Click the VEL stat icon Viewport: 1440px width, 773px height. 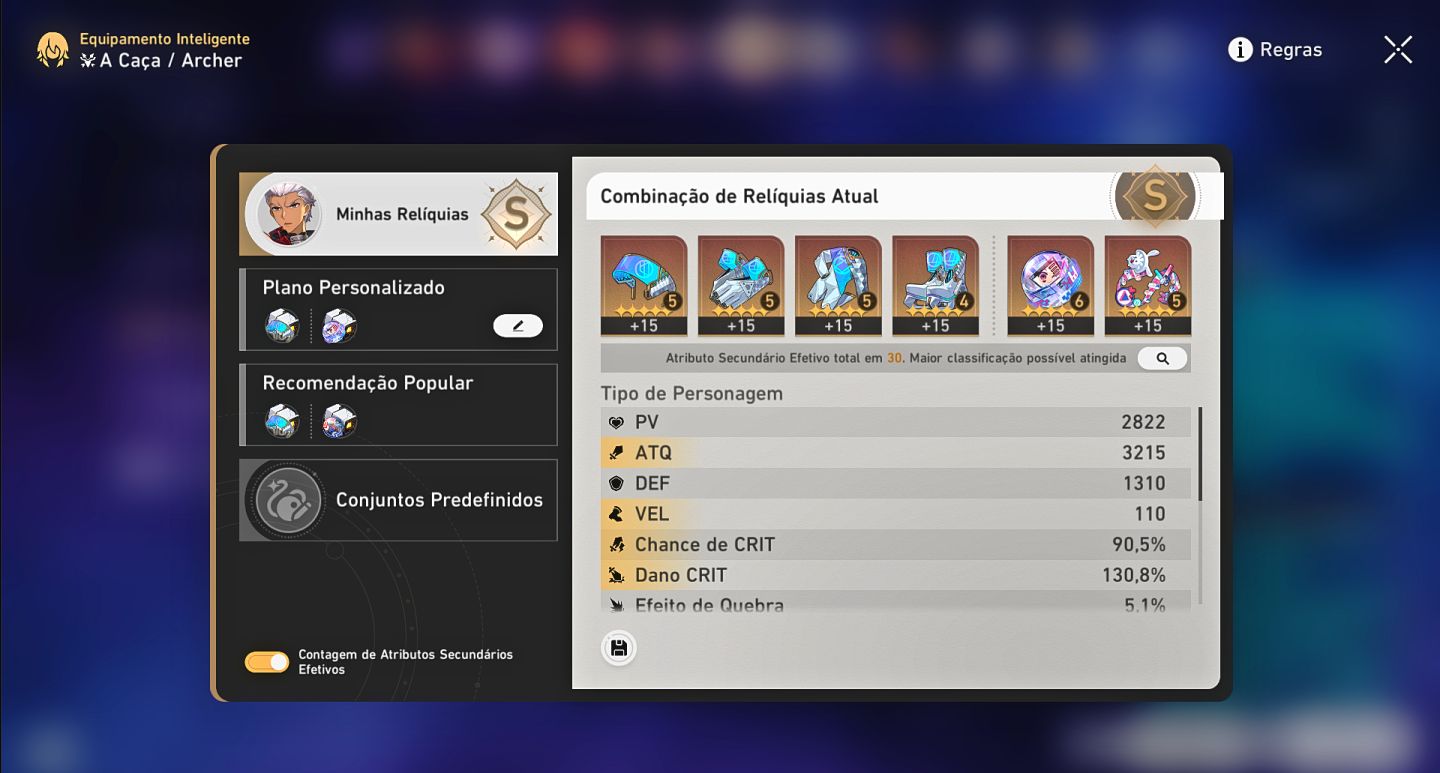tap(616, 514)
